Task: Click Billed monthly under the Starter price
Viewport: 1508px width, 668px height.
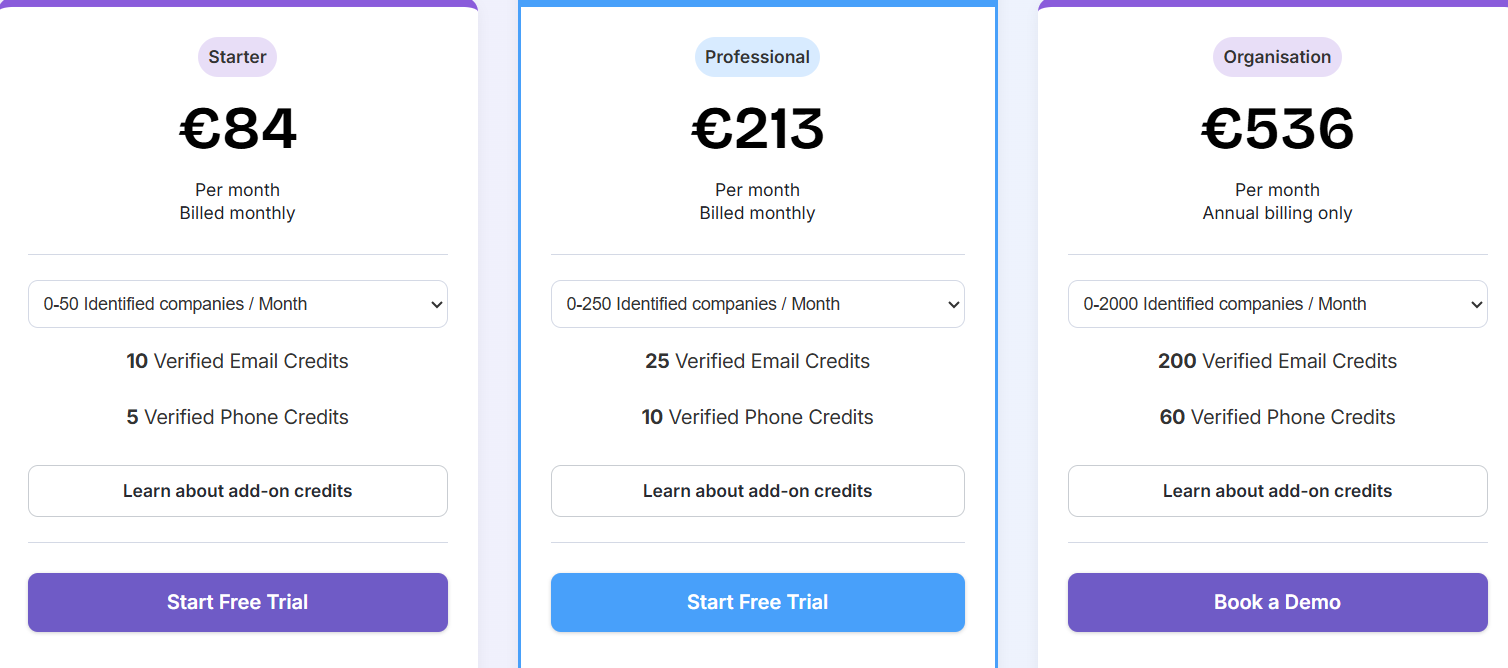Action: (237, 213)
